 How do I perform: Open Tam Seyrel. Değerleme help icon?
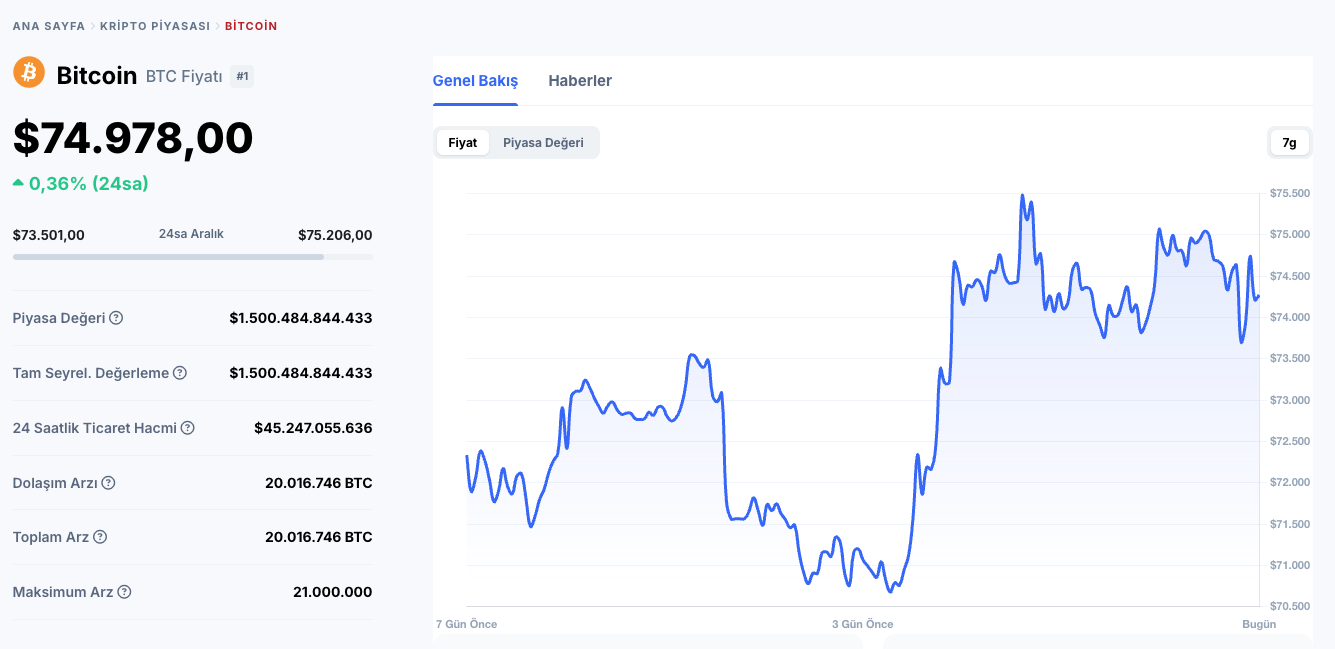(x=180, y=373)
